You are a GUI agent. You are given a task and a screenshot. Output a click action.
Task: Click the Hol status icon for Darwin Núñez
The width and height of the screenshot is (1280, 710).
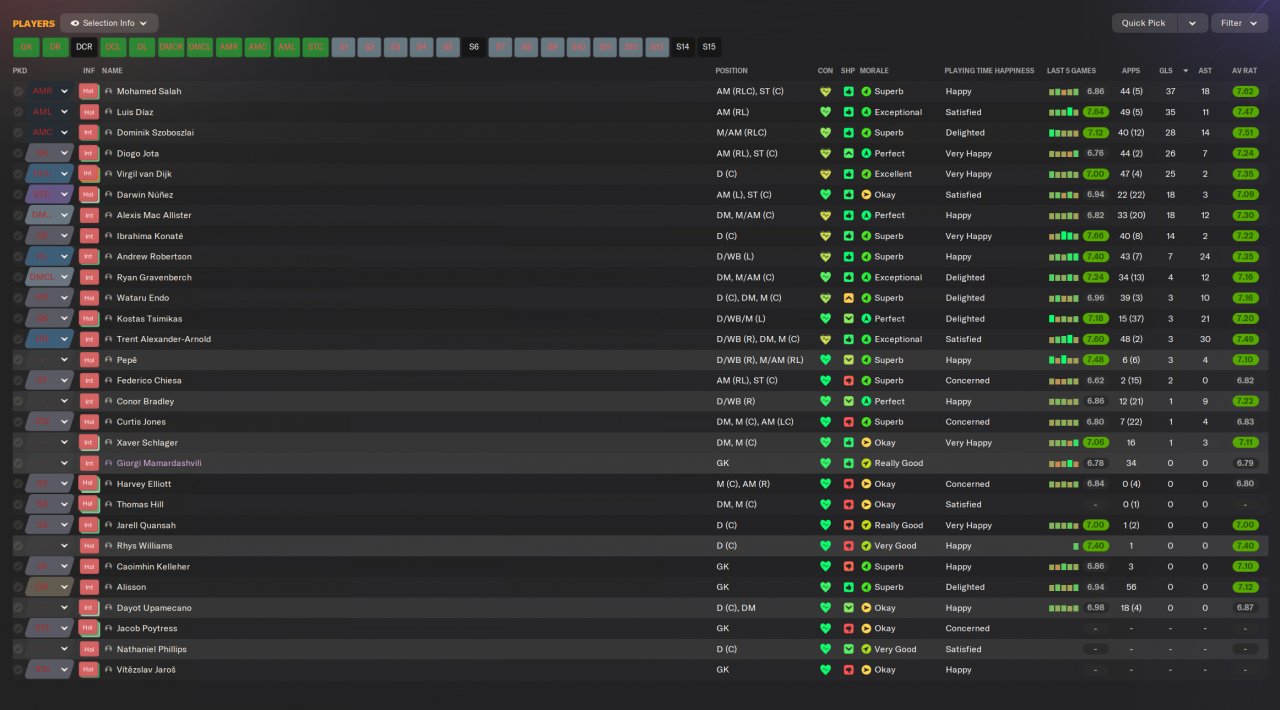(x=89, y=195)
